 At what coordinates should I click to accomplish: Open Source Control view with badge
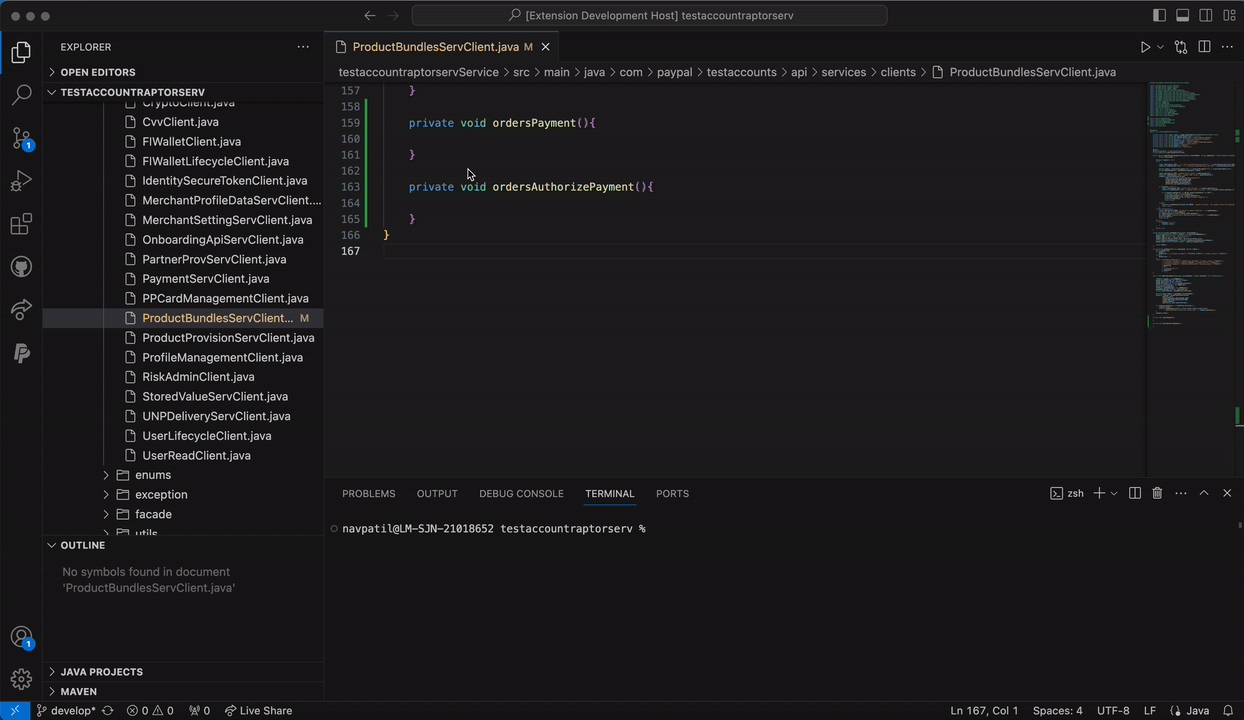tap(21, 138)
